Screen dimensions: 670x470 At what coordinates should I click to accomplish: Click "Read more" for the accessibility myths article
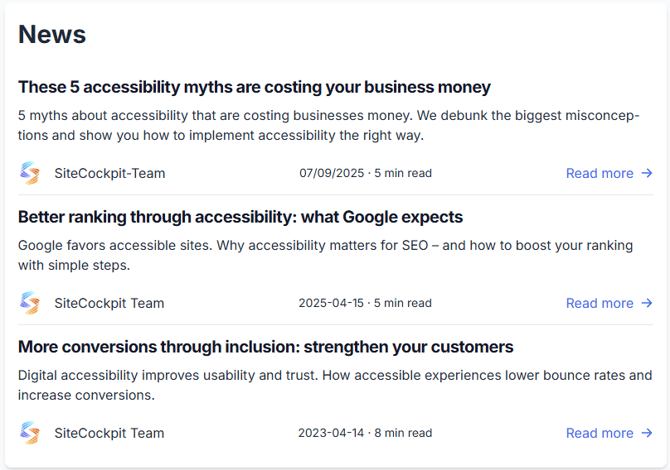[599, 173]
